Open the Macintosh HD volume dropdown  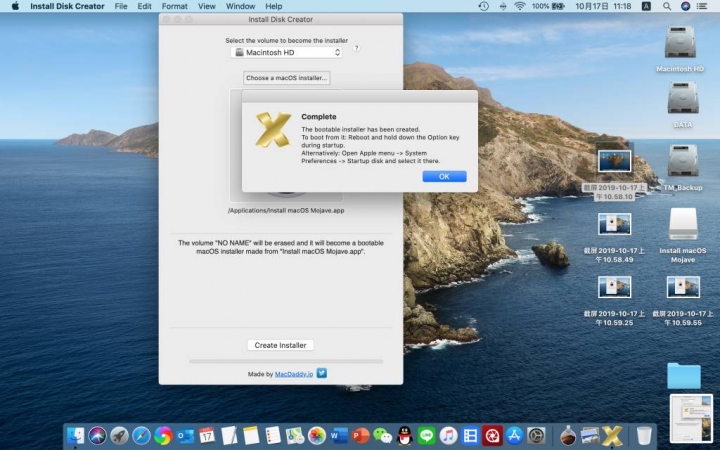click(x=287, y=52)
